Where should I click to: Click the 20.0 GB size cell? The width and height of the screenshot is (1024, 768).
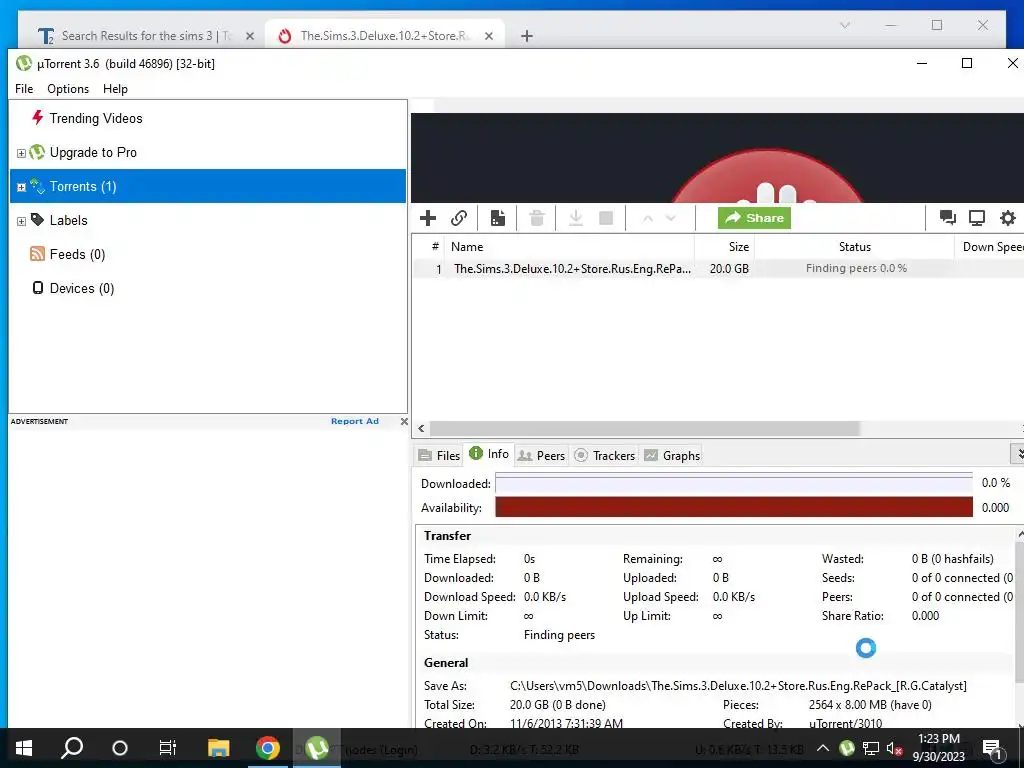click(x=729, y=268)
